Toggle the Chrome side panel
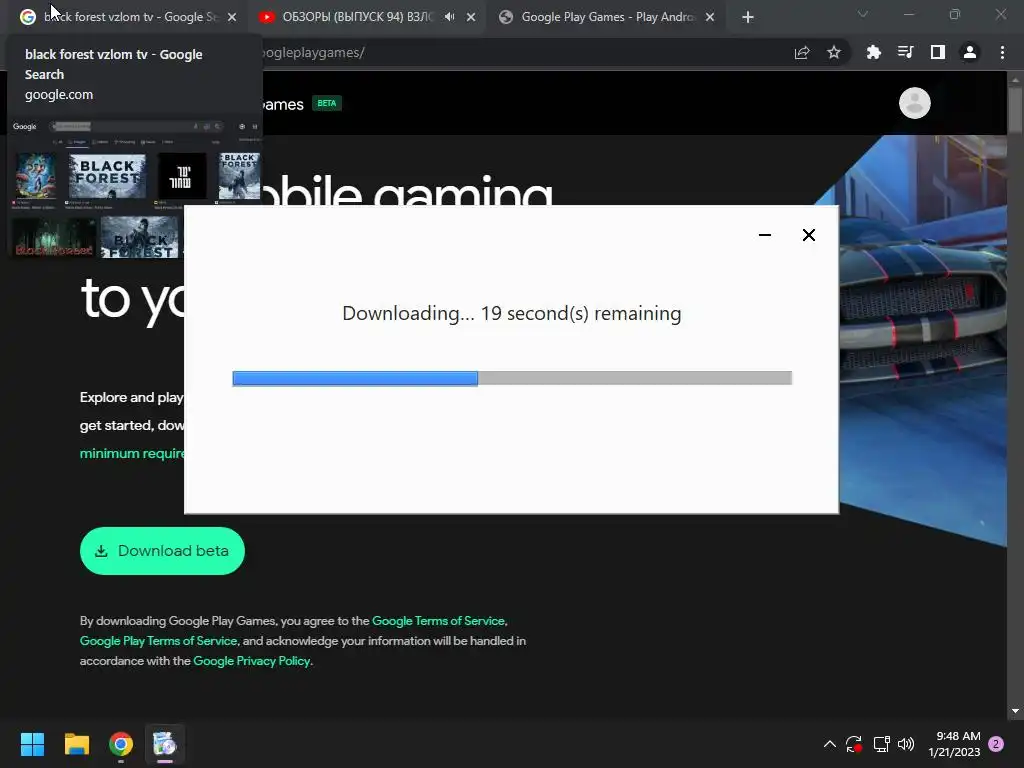1024x768 pixels. click(938, 52)
